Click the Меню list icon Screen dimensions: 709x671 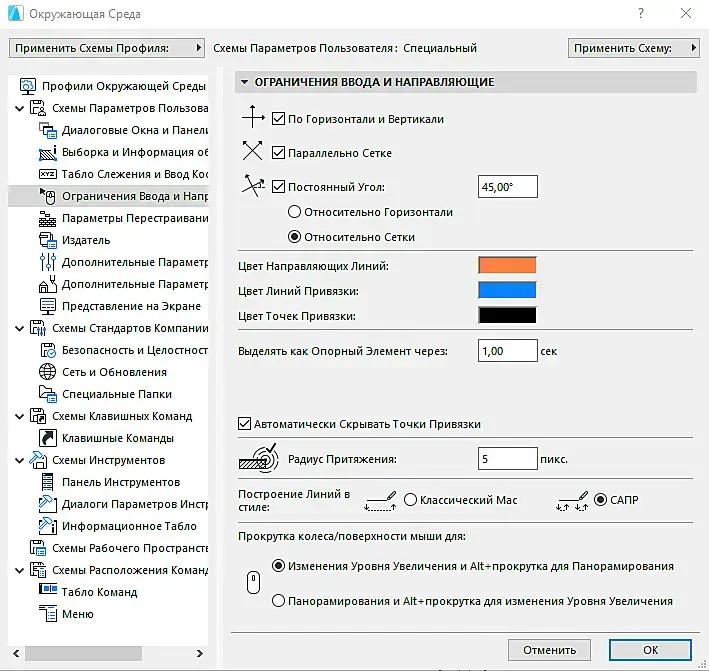coord(47,614)
